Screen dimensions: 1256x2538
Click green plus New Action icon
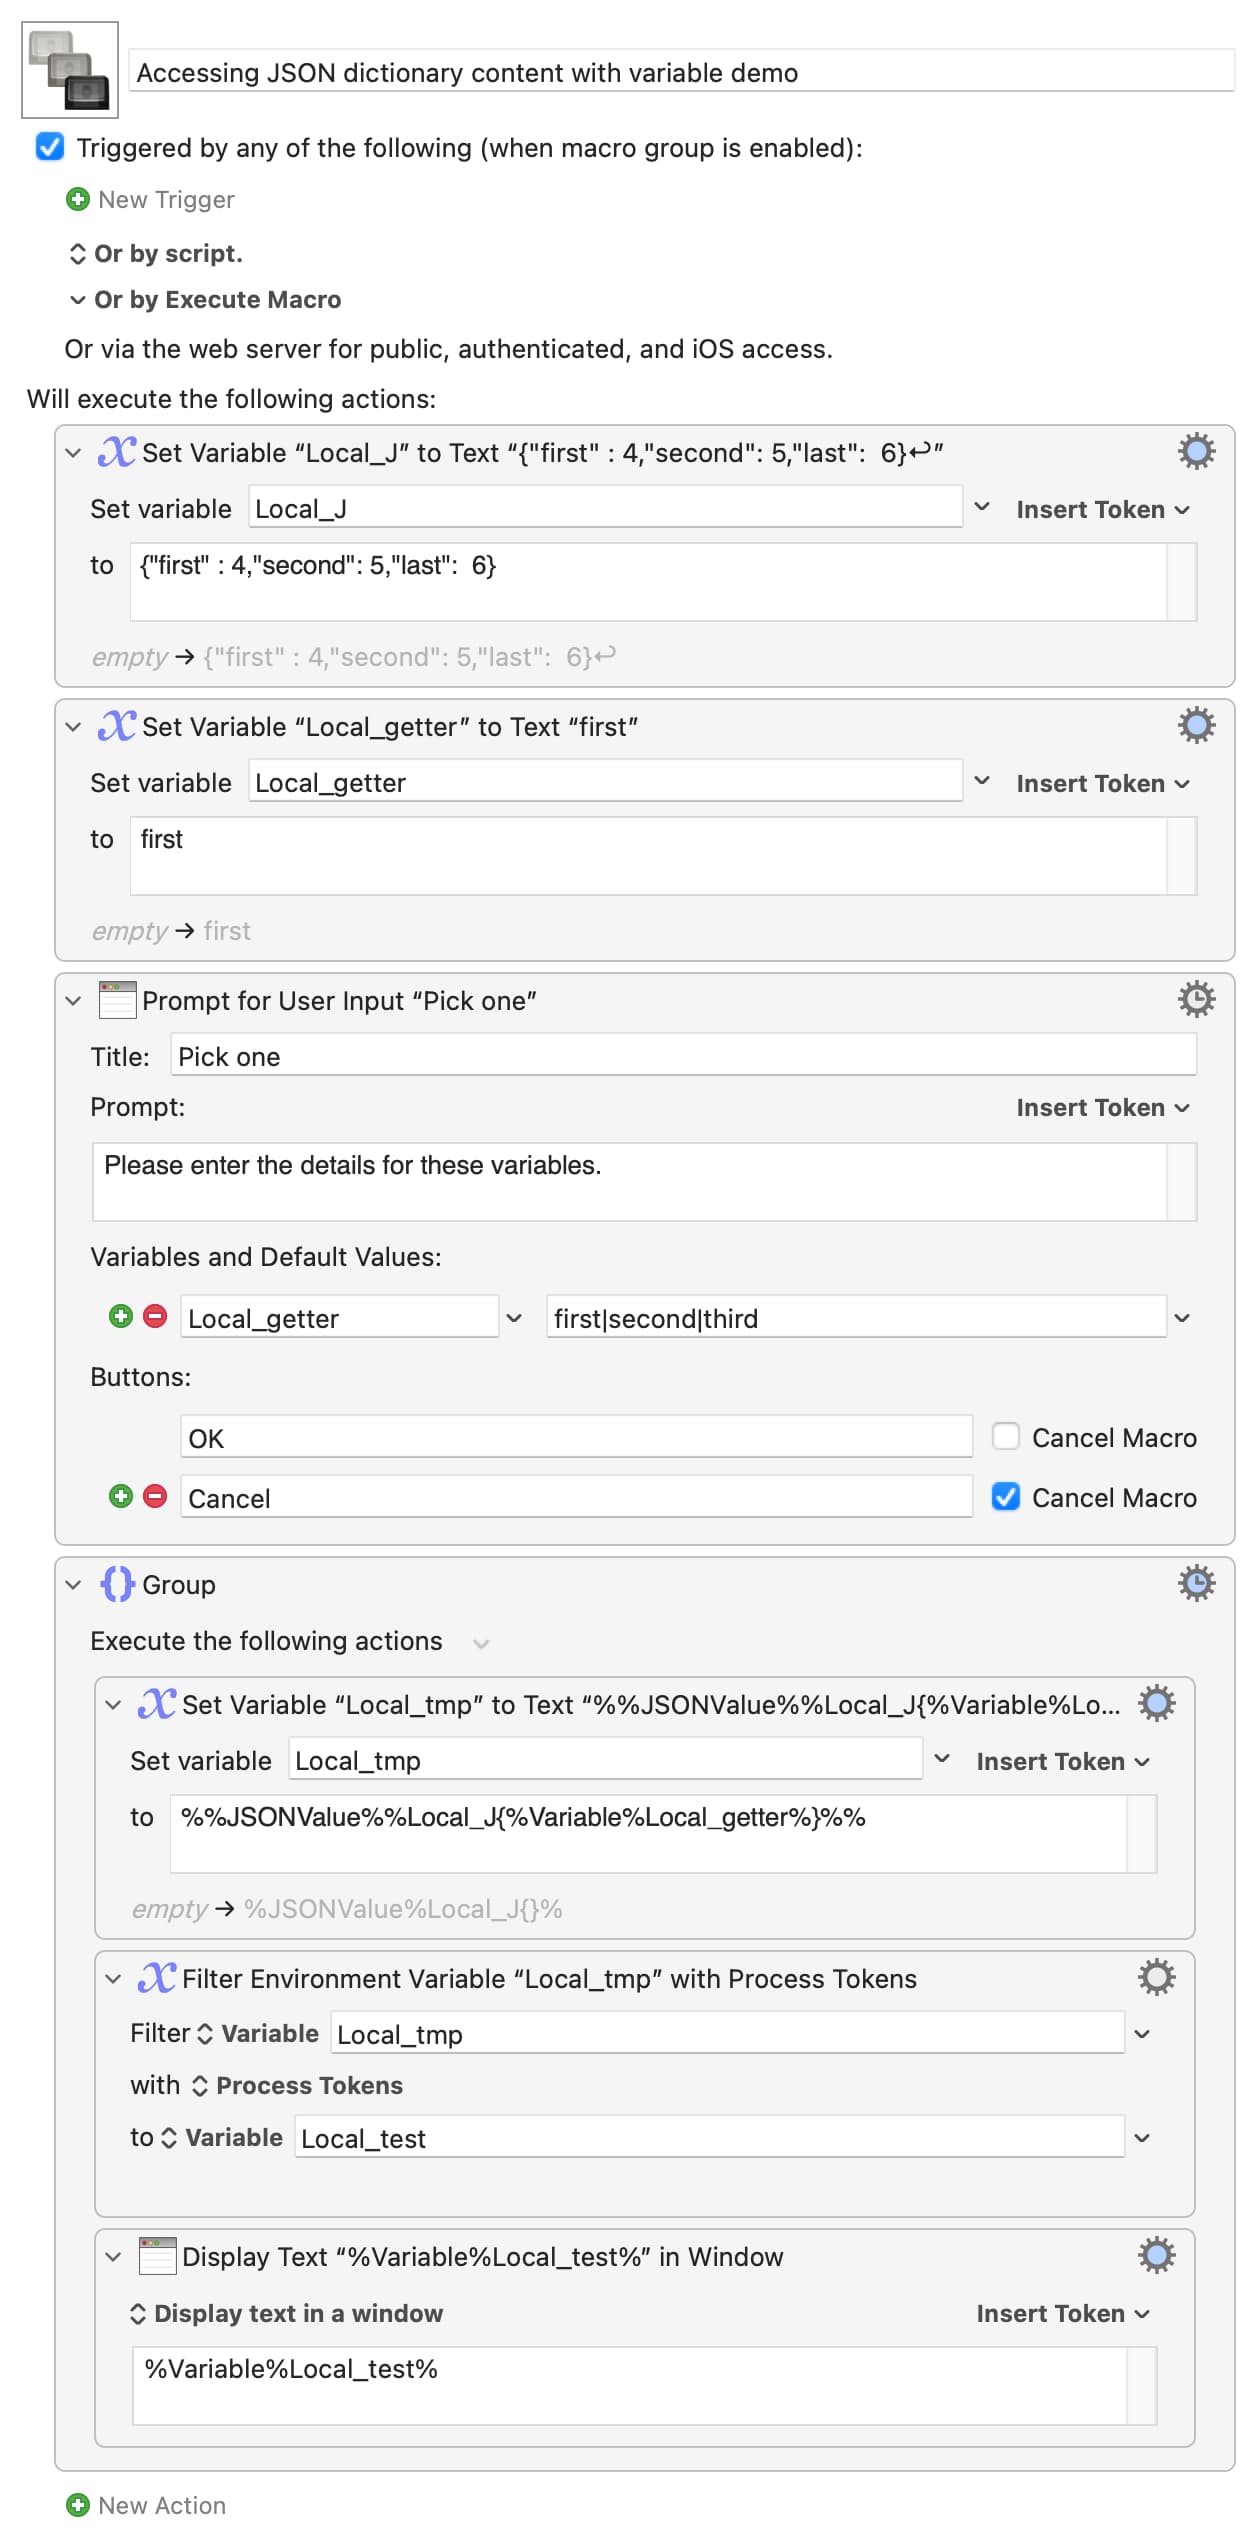click(x=77, y=2504)
